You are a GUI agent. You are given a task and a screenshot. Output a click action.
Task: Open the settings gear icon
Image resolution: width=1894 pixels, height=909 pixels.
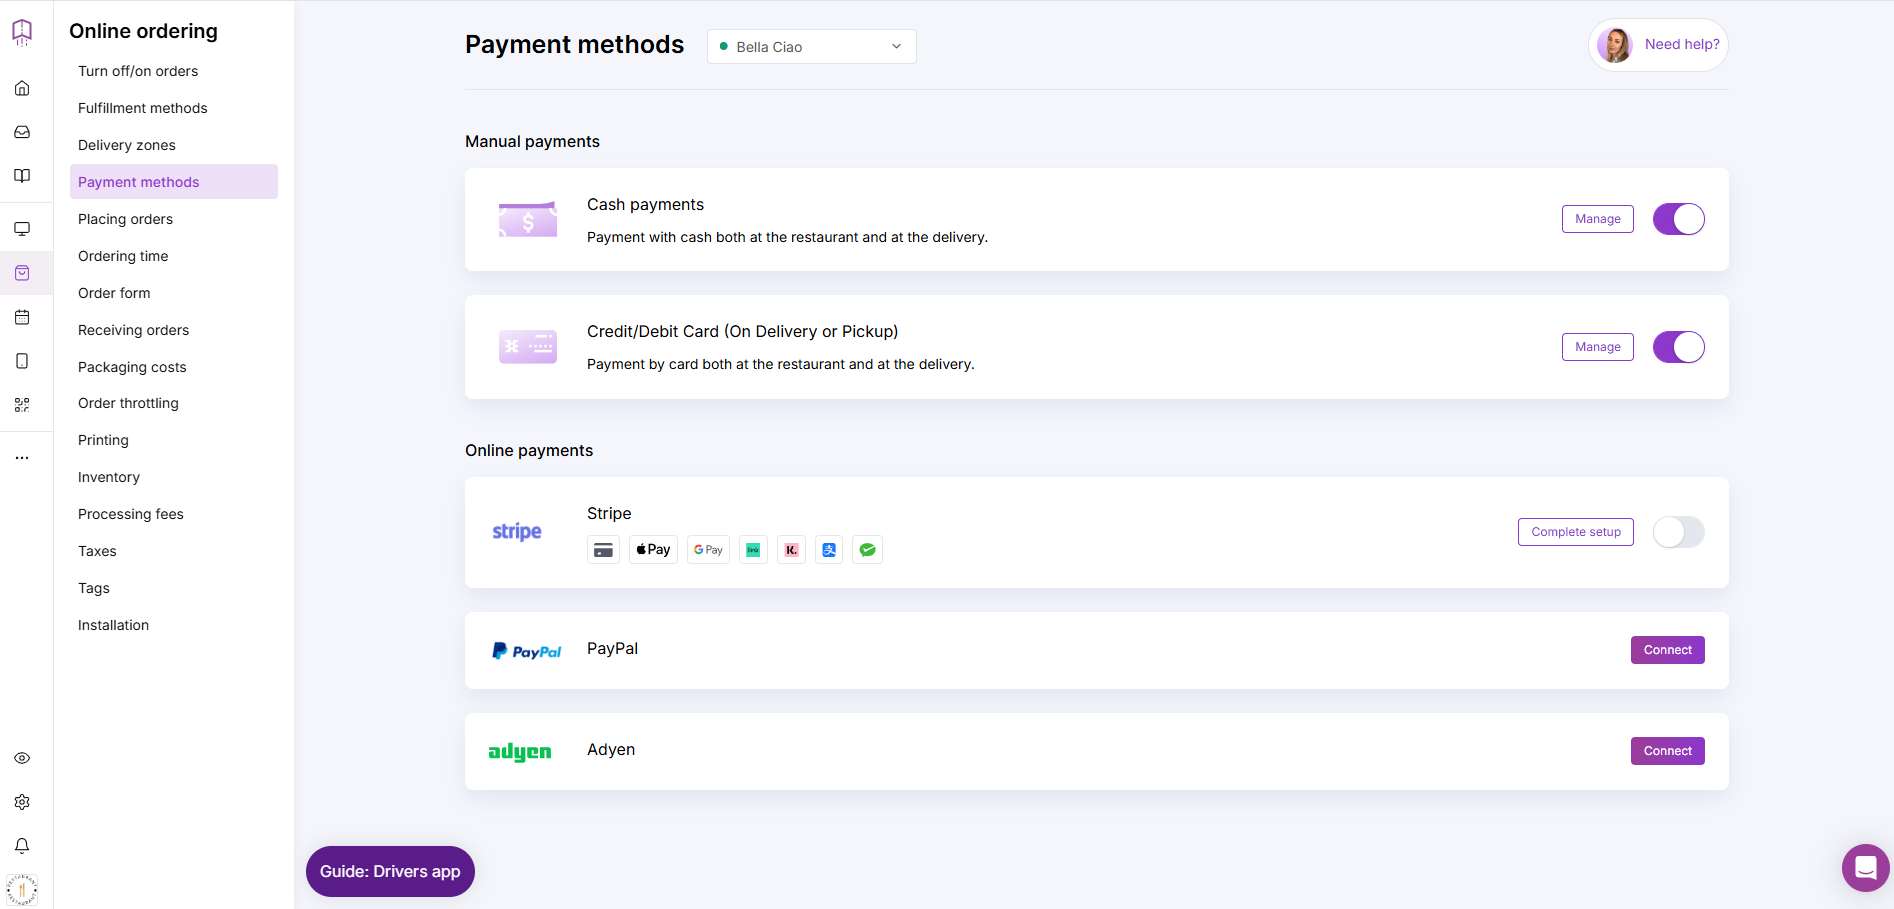click(x=22, y=802)
